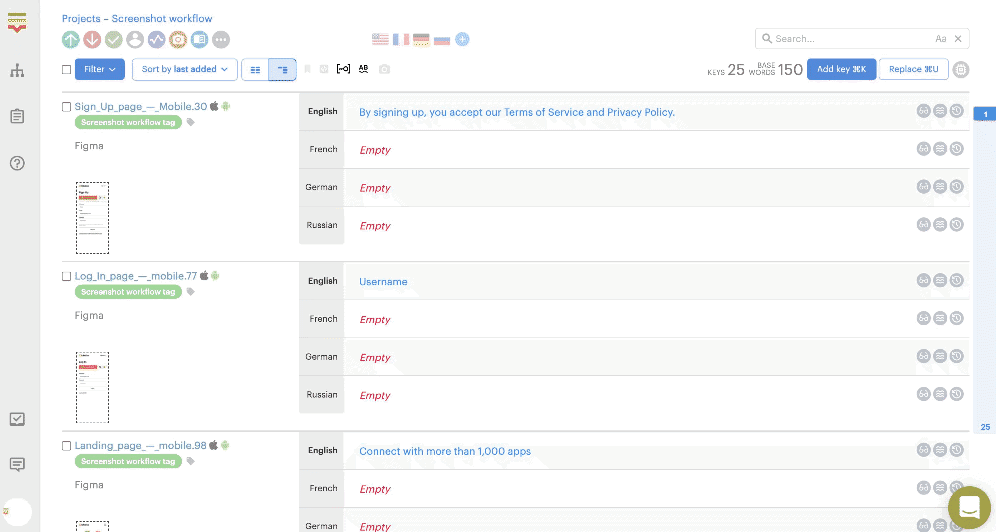This screenshot has height=532, width=996.
Task: Open the Contributors person icon
Action: pos(135,39)
